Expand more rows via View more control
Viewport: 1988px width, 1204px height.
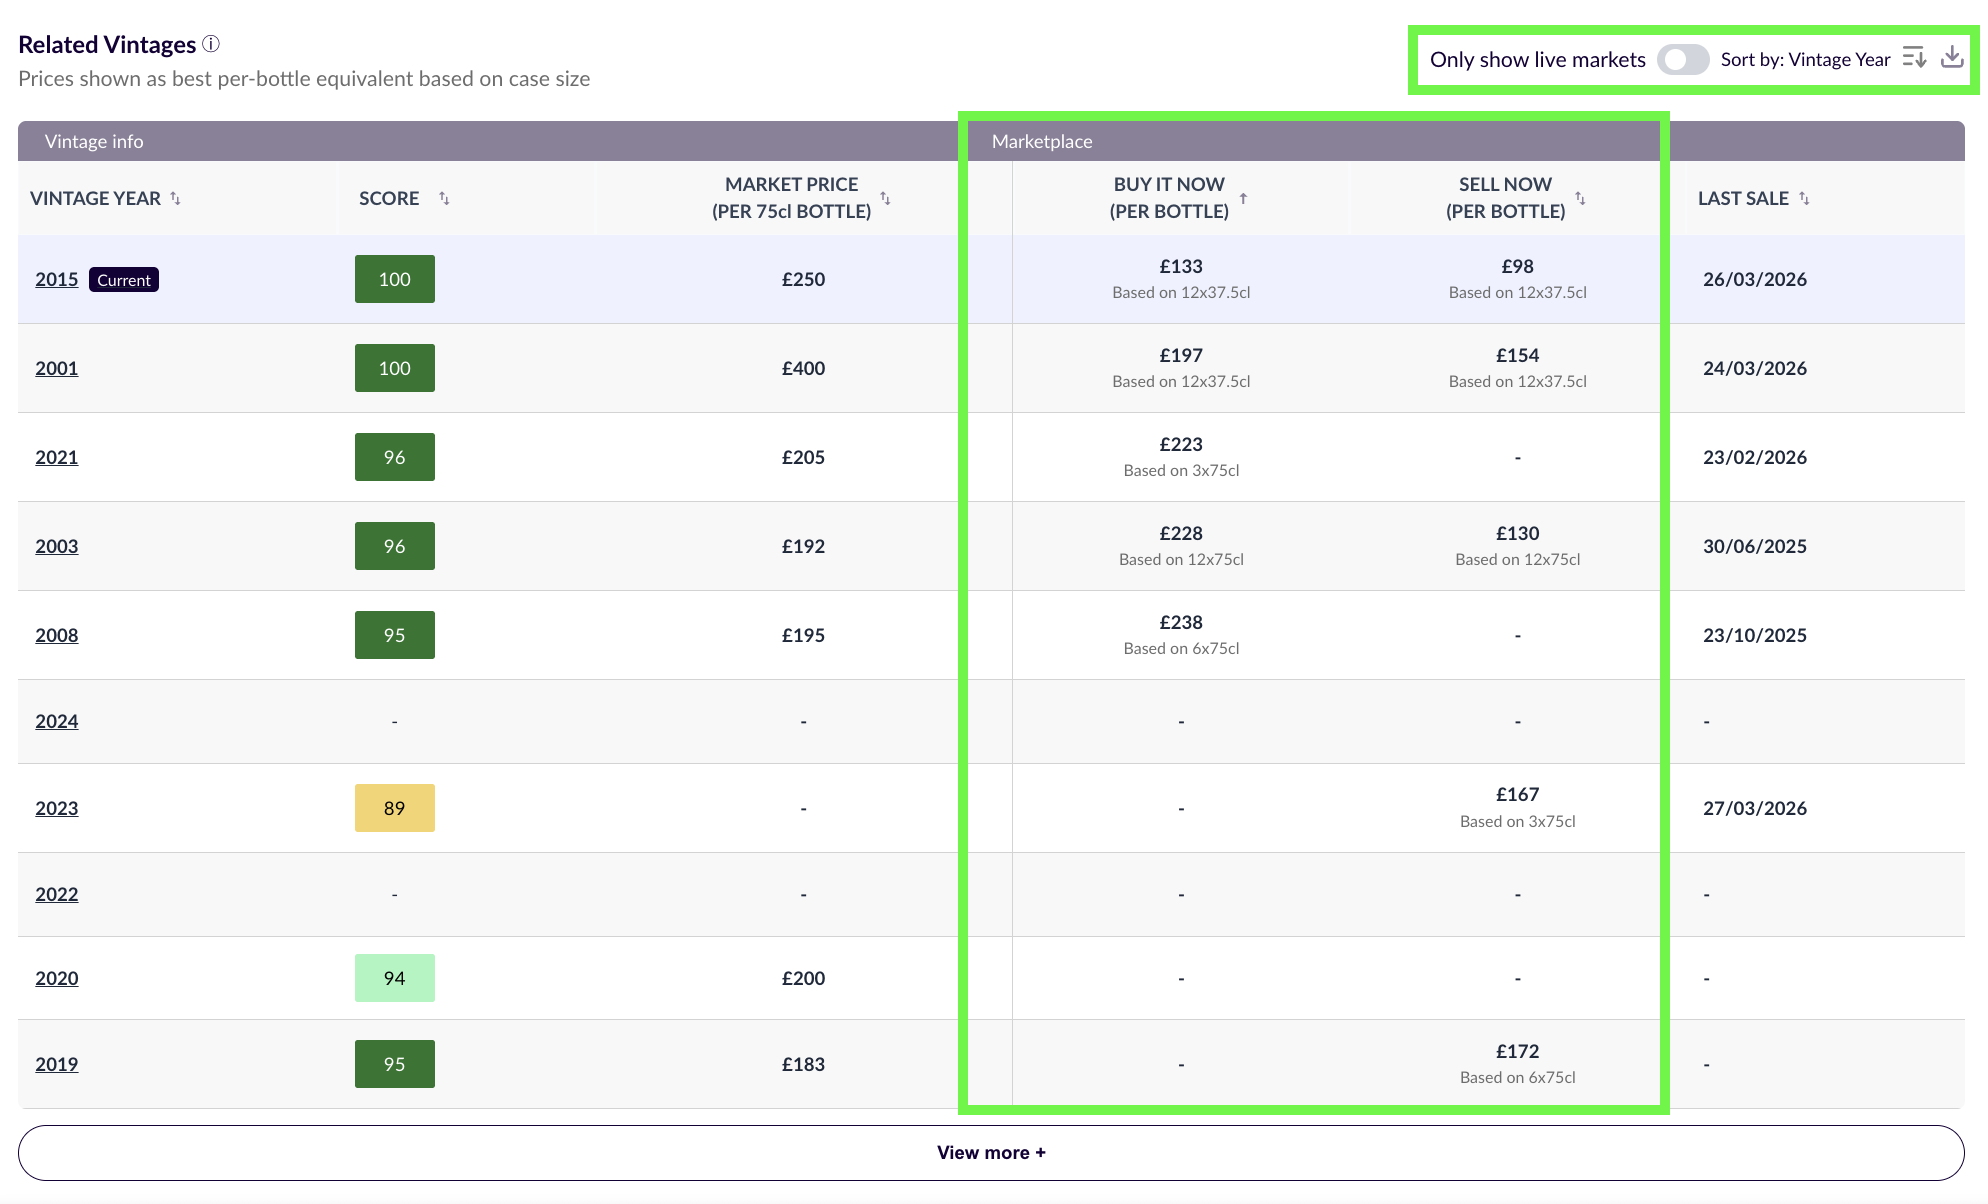[x=991, y=1152]
